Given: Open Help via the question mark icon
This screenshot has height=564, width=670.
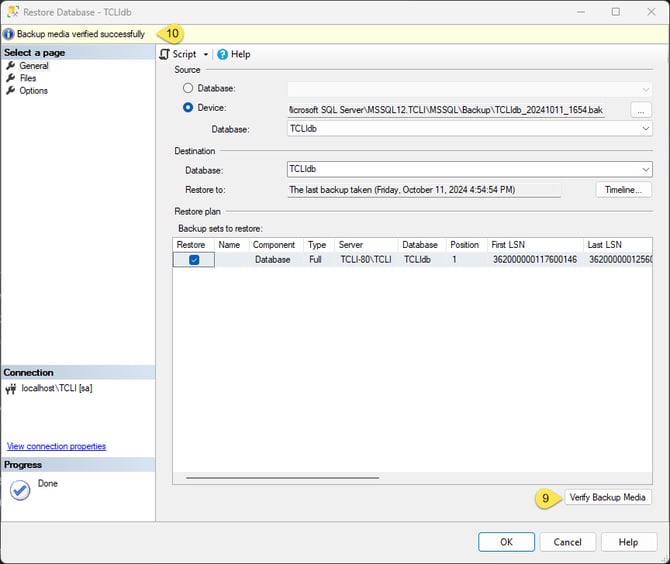Looking at the screenshot, I should click(x=223, y=54).
